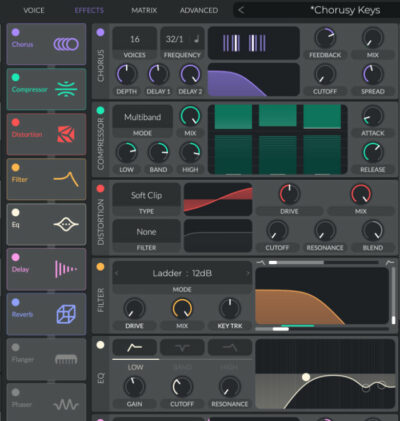Switch to the VOICE tab
Viewport: 400px width, 421px height.
pos(34,10)
